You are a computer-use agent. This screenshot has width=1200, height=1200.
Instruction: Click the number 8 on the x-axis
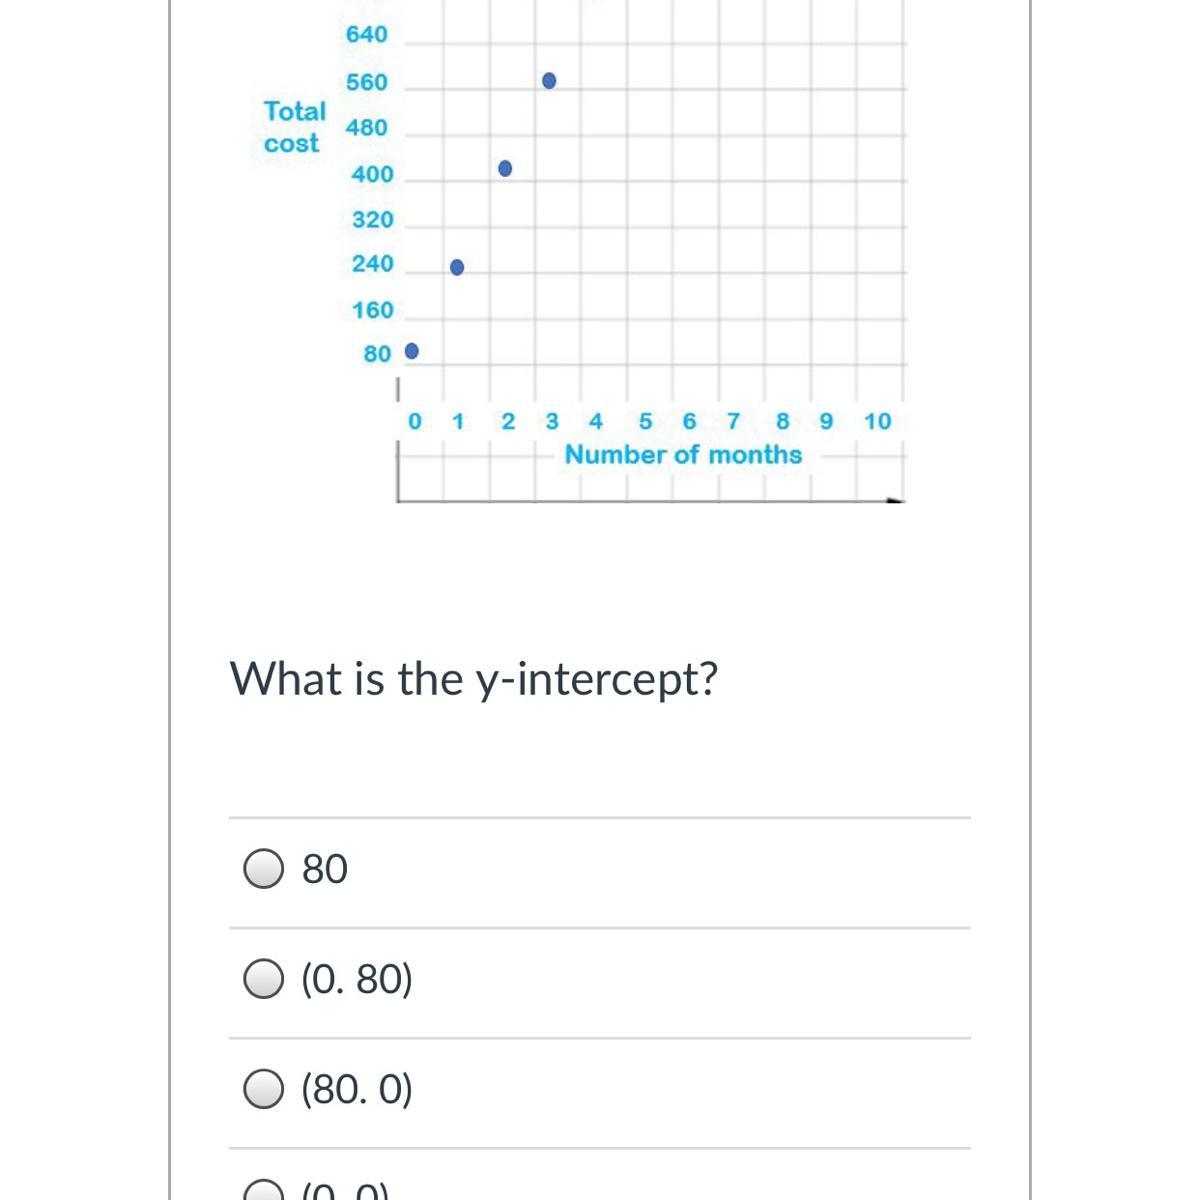tap(782, 422)
